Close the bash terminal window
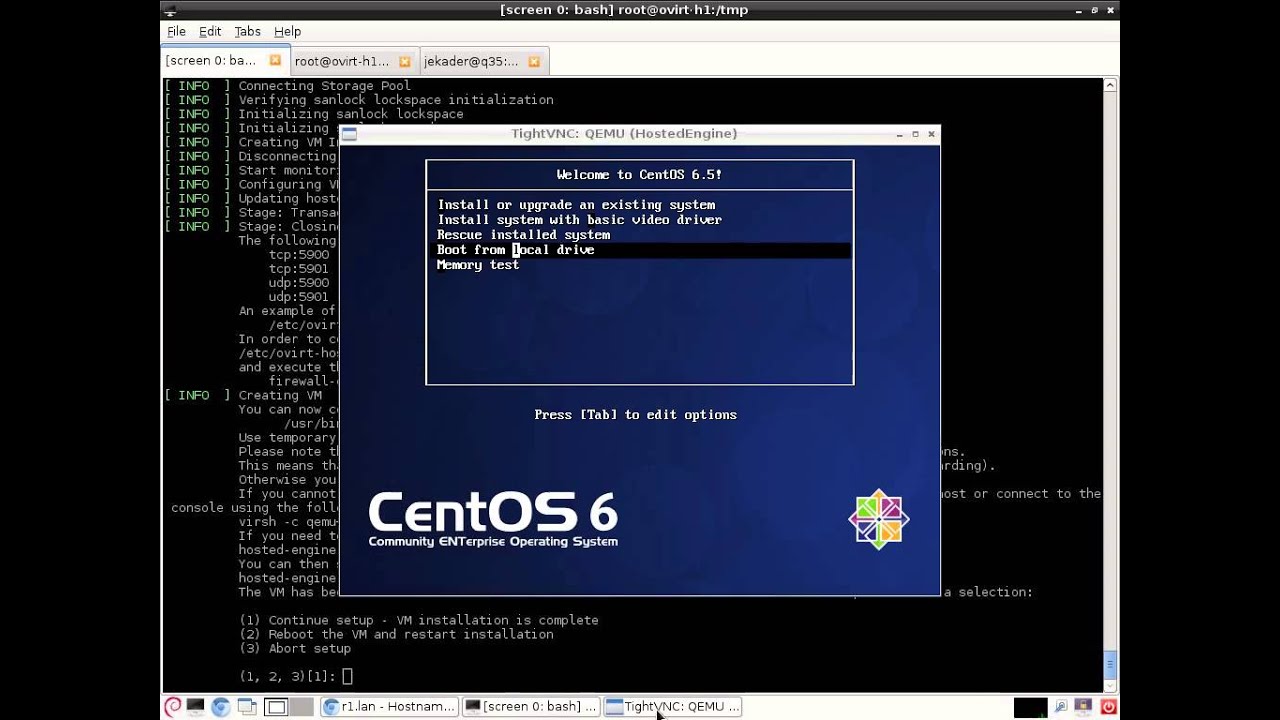Viewport: 1280px width, 720px height. click(1111, 10)
